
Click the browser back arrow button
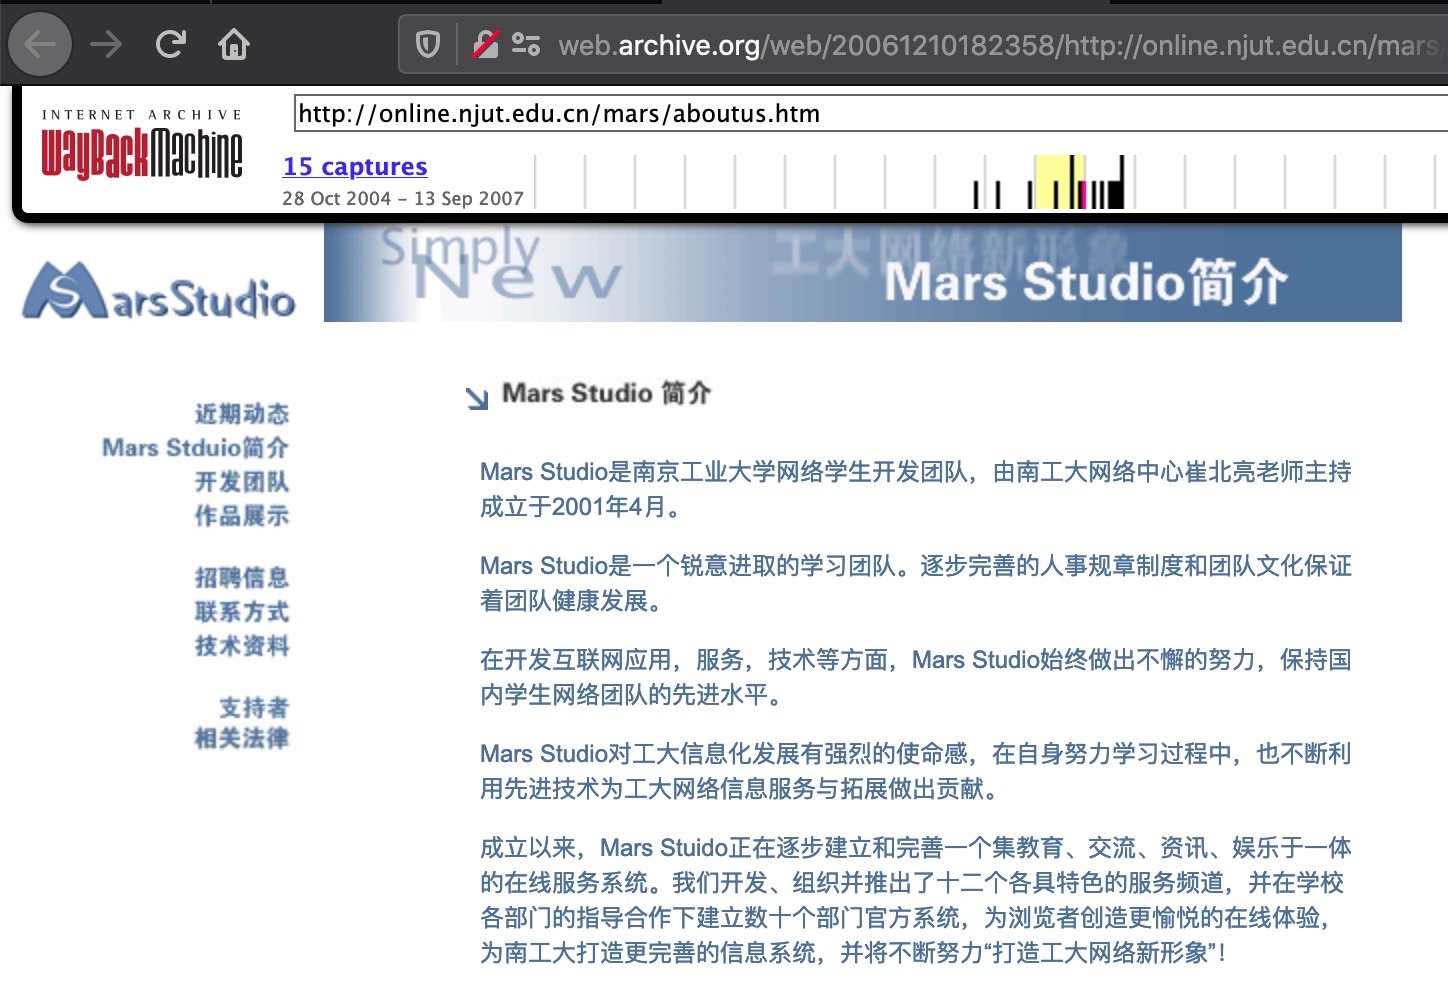[40, 45]
